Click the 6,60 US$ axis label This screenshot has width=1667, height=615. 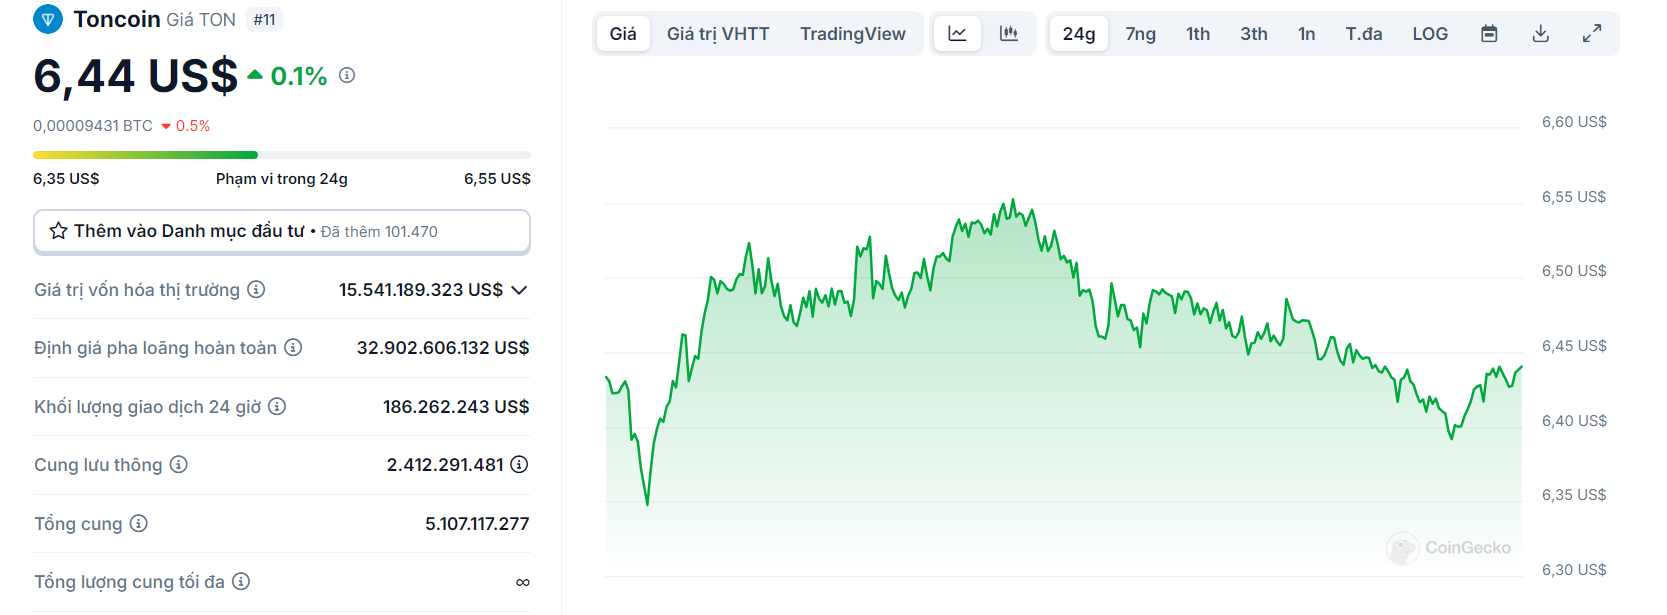tap(1574, 122)
